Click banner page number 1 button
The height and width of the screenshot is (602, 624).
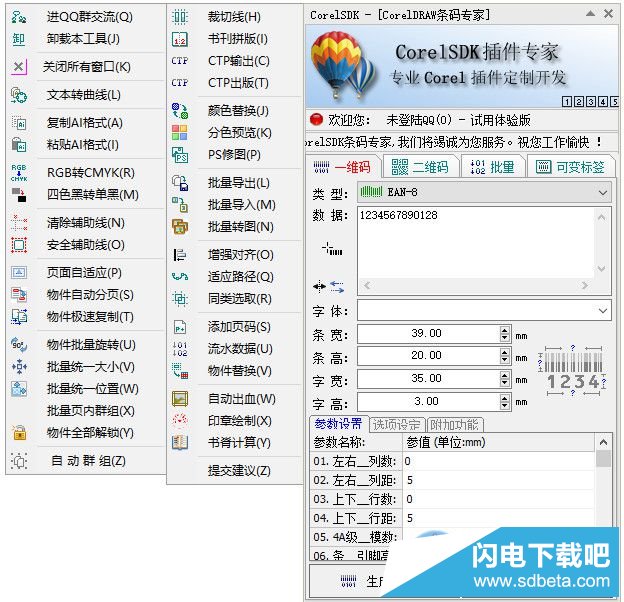point(567,102)
